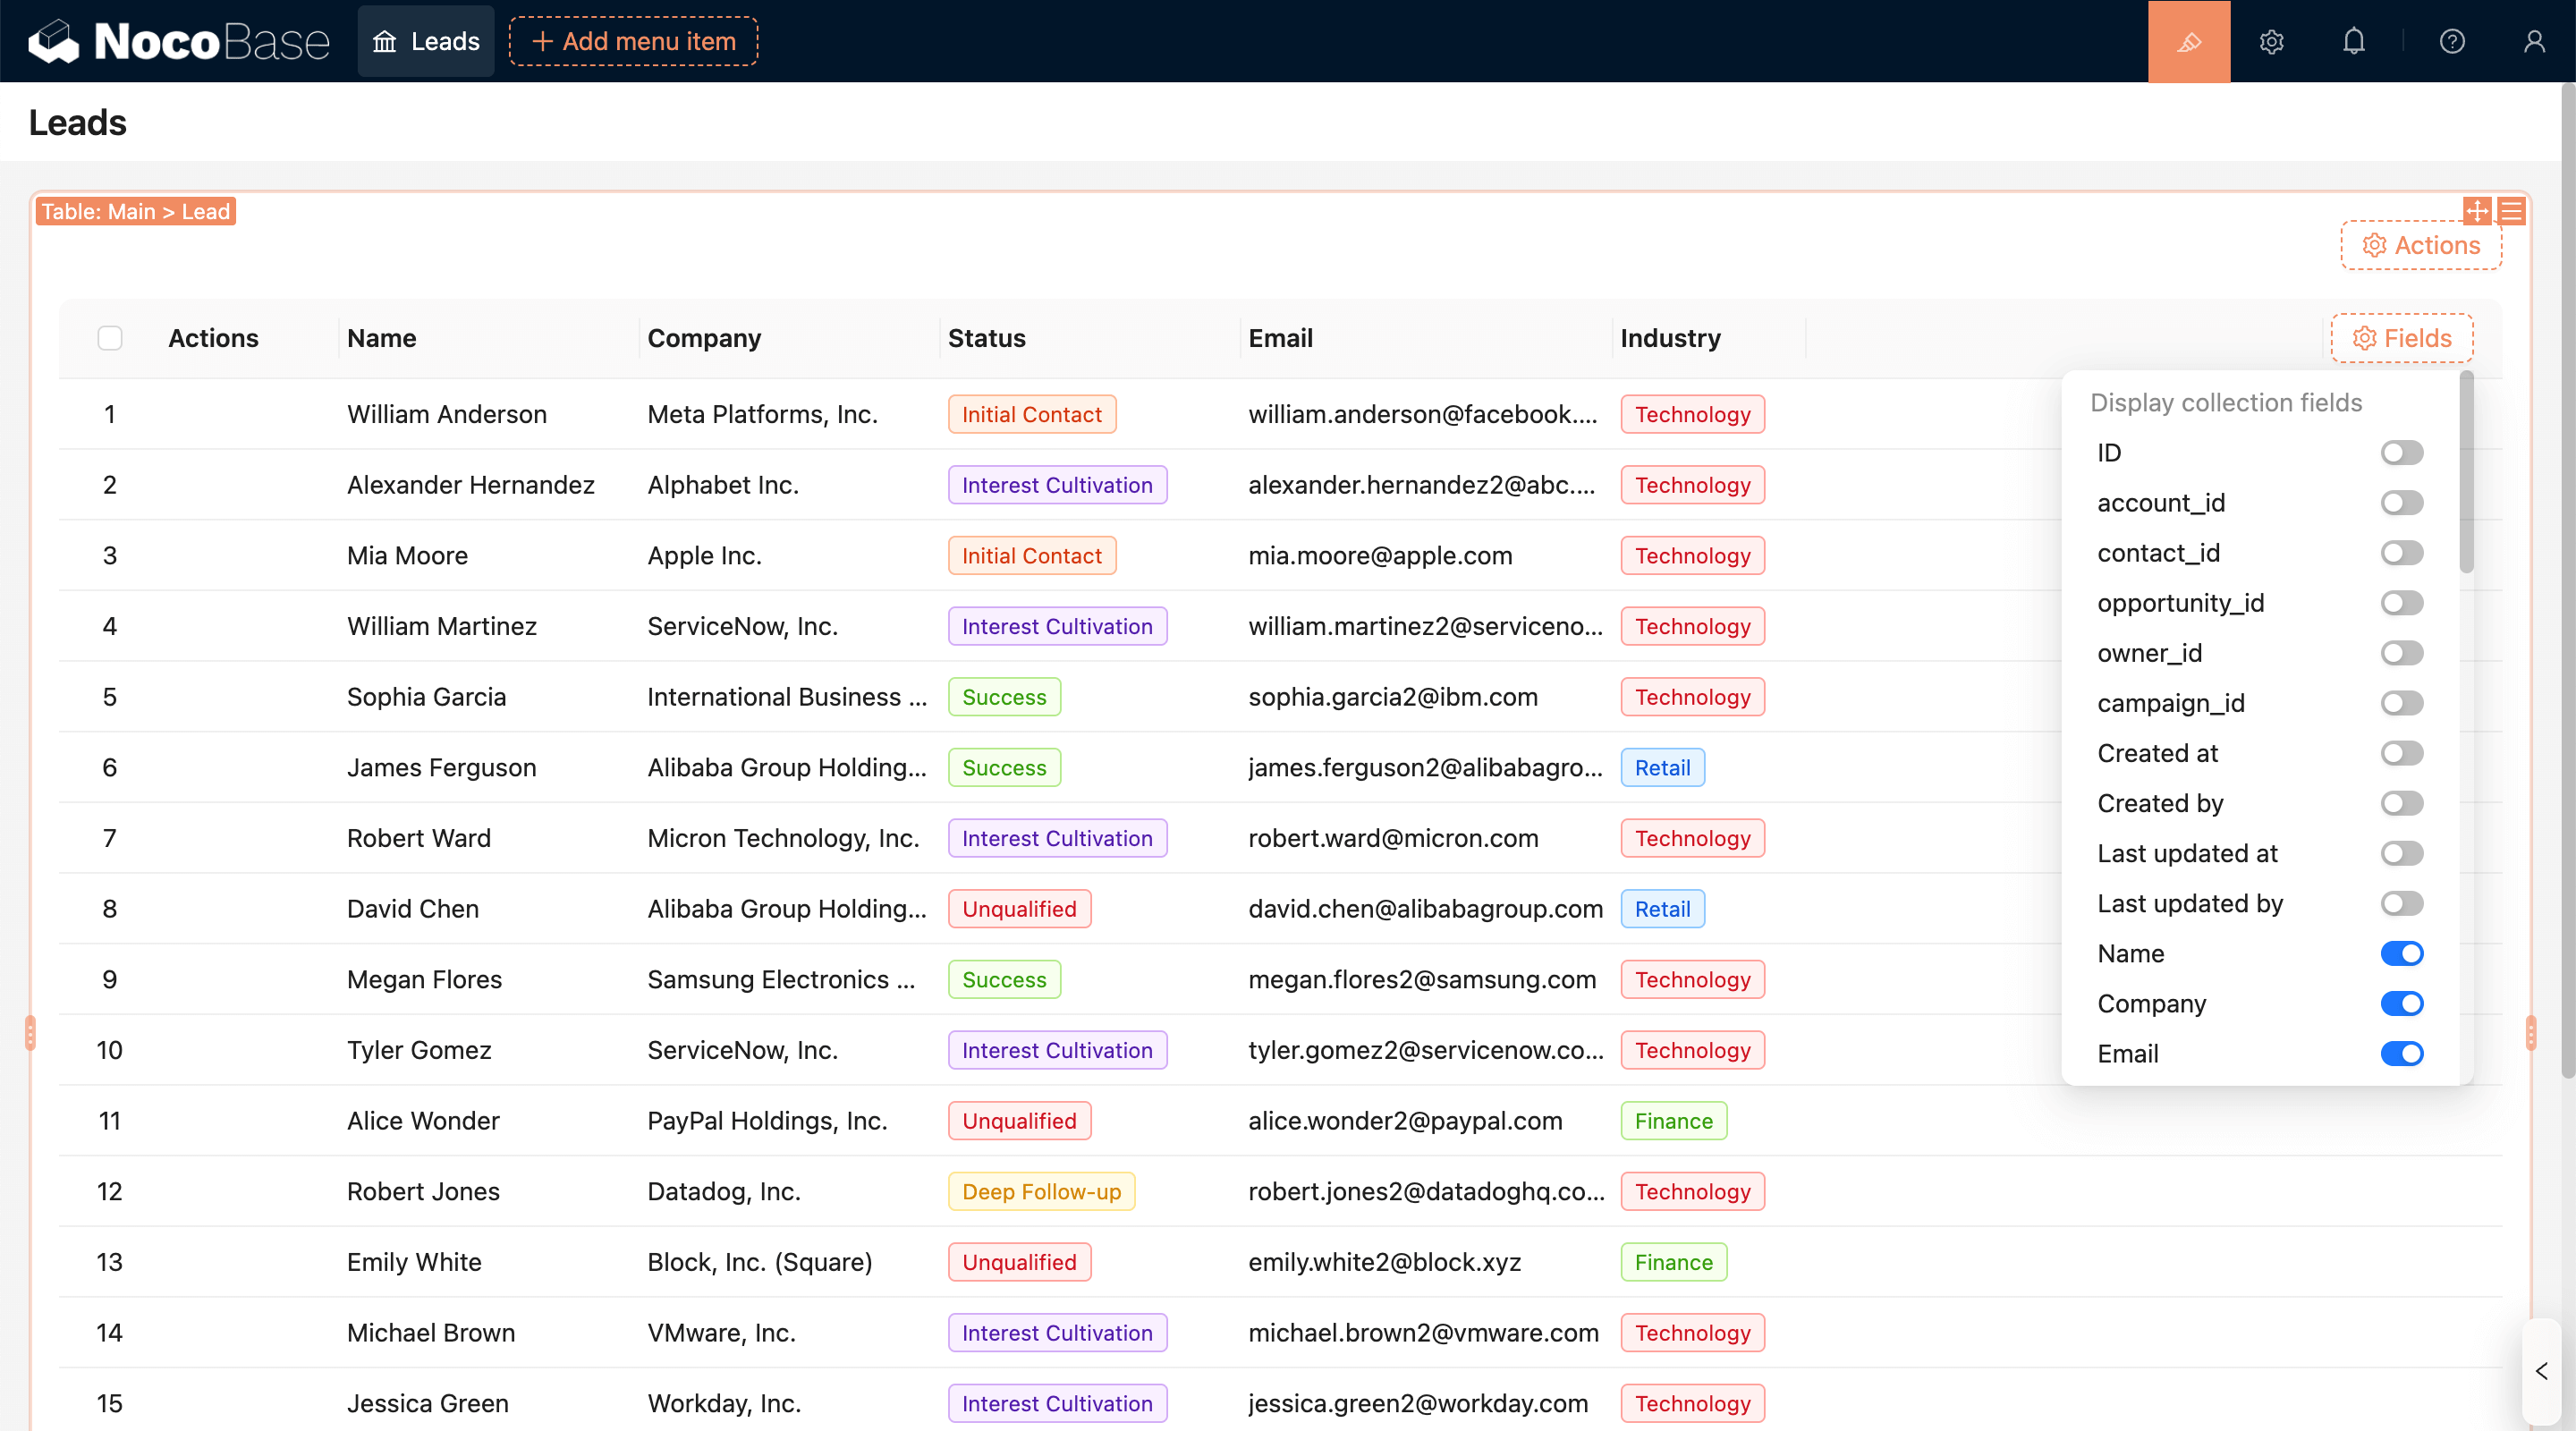Select the Leads menu item

pyautogui.click(x=426, y=41)
